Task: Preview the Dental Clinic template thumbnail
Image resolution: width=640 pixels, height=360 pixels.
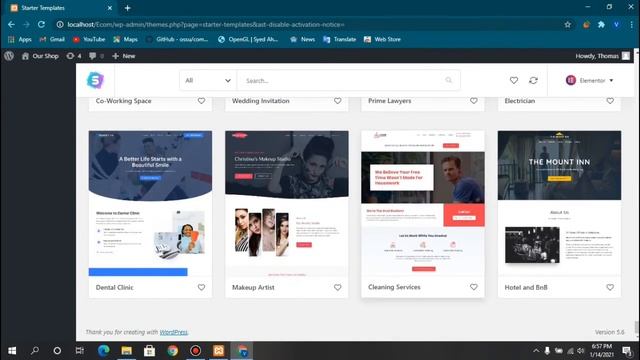Action: point(150,203)
